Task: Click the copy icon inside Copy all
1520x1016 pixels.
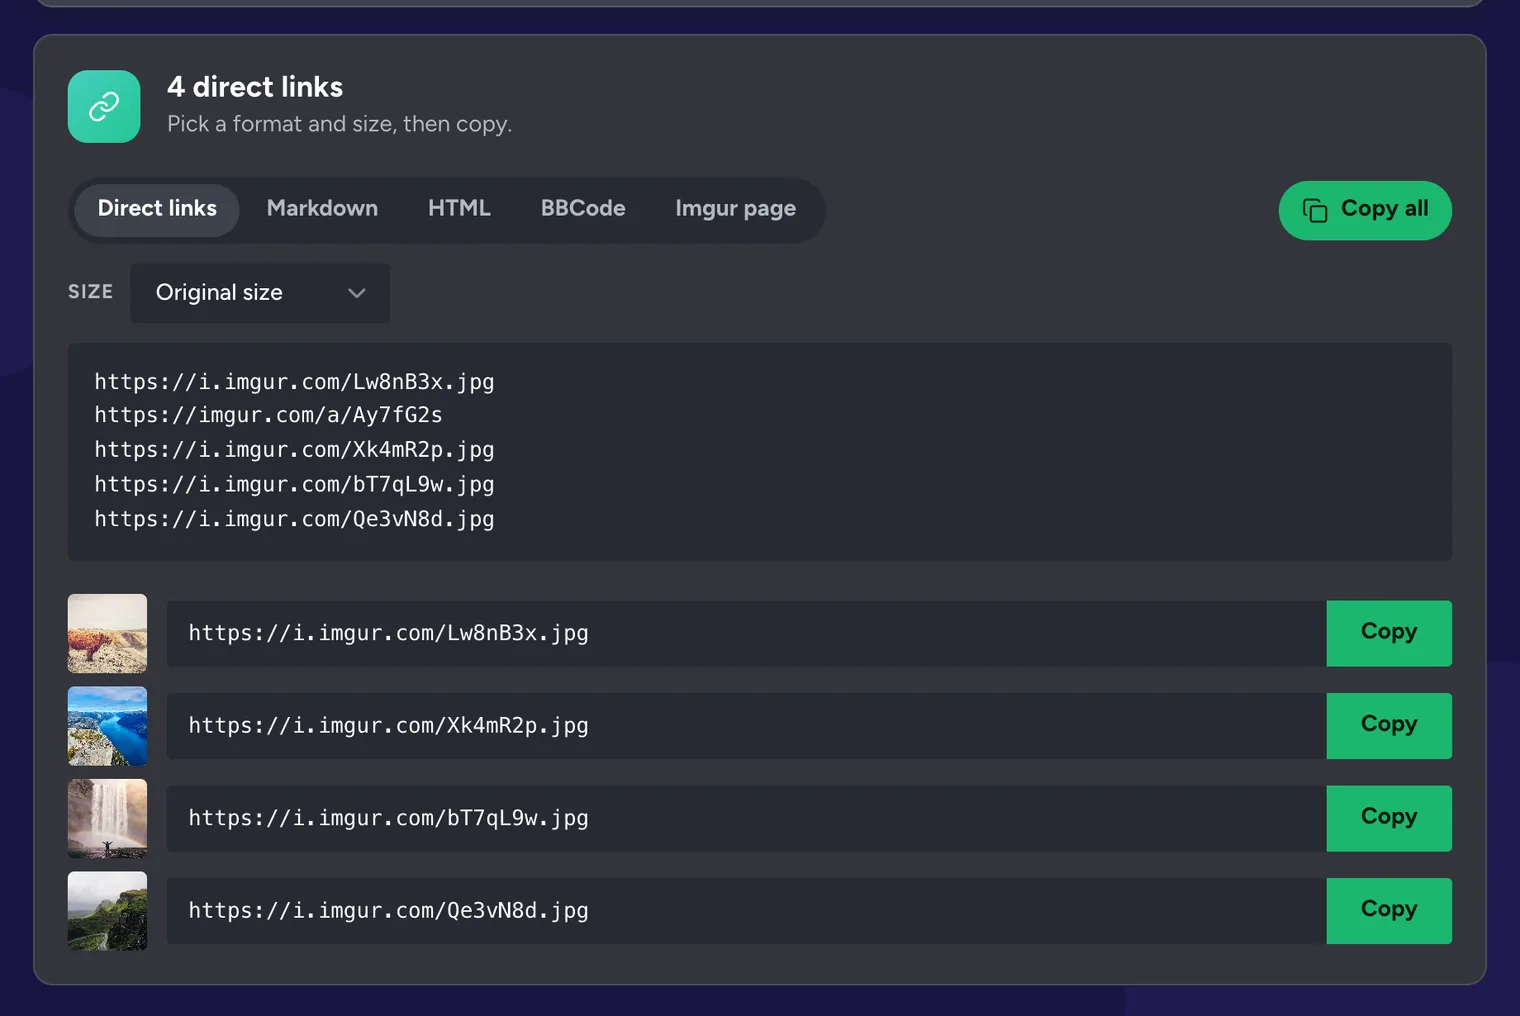Action: 1314,210
